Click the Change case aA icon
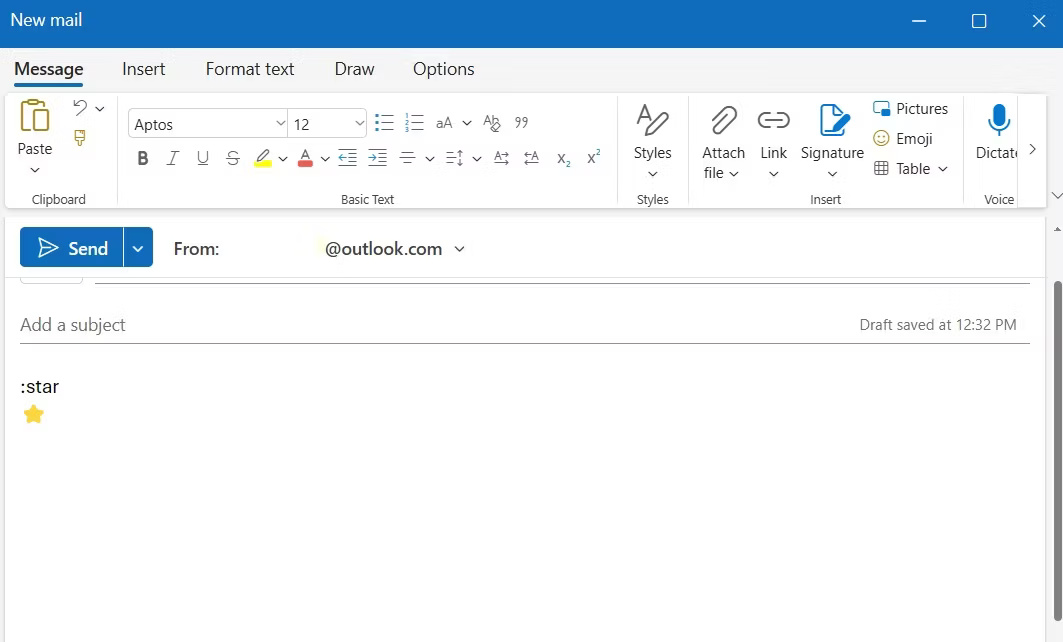Image resolution: width=1063 pixels, height=642 pixels. tap(444, 123)
